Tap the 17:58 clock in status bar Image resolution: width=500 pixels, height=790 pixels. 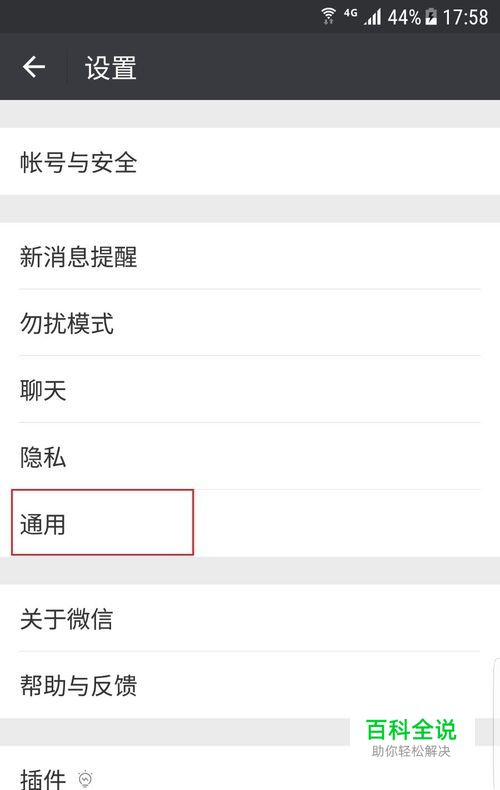465,17
